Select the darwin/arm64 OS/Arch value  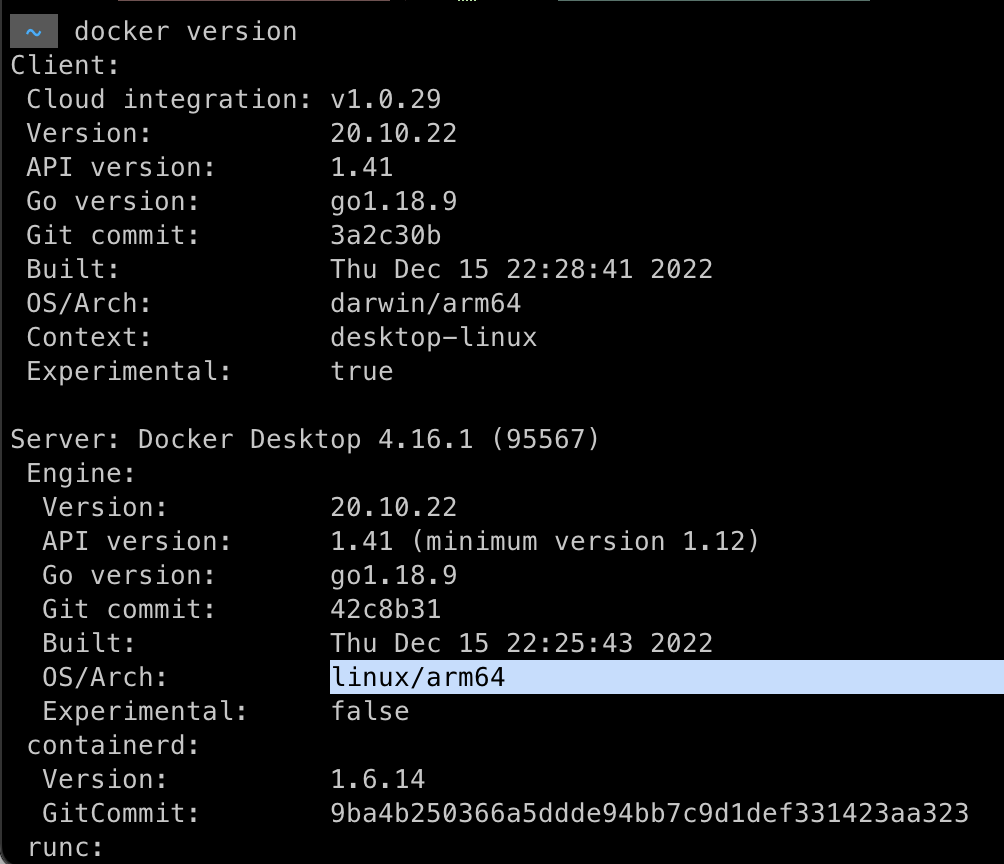click(426, 304)
